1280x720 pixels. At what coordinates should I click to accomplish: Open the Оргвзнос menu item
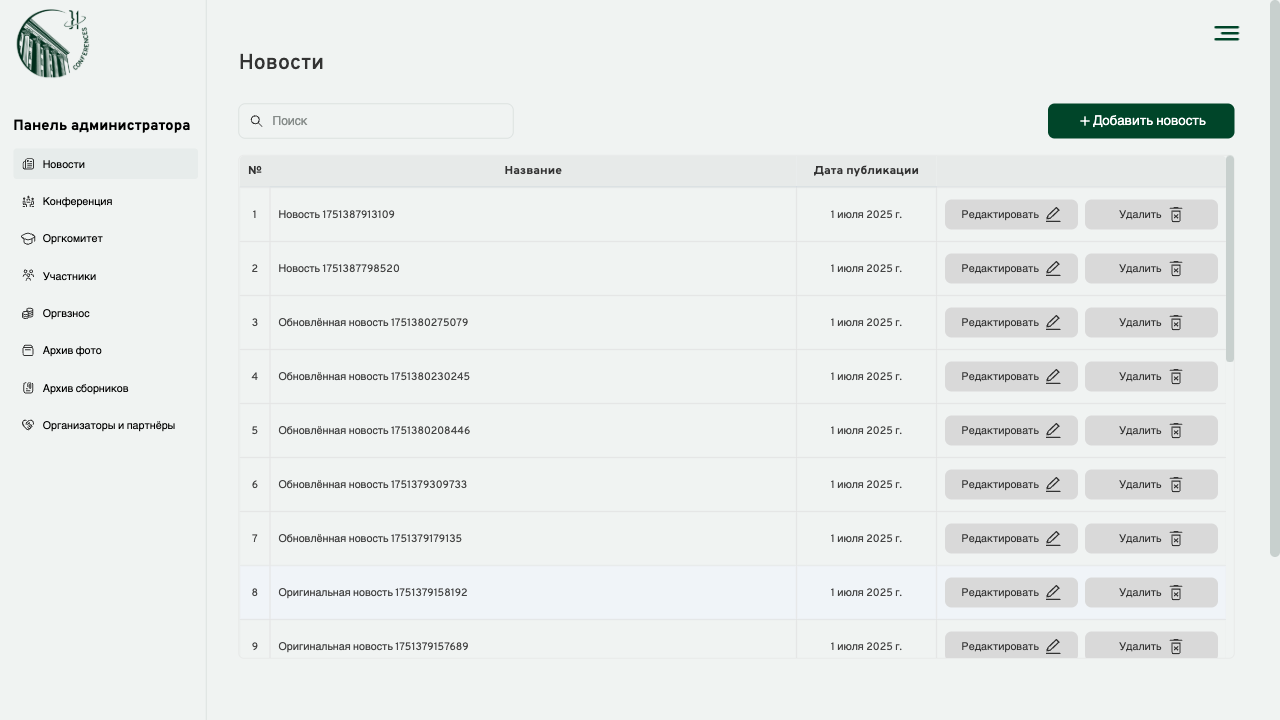66,314
